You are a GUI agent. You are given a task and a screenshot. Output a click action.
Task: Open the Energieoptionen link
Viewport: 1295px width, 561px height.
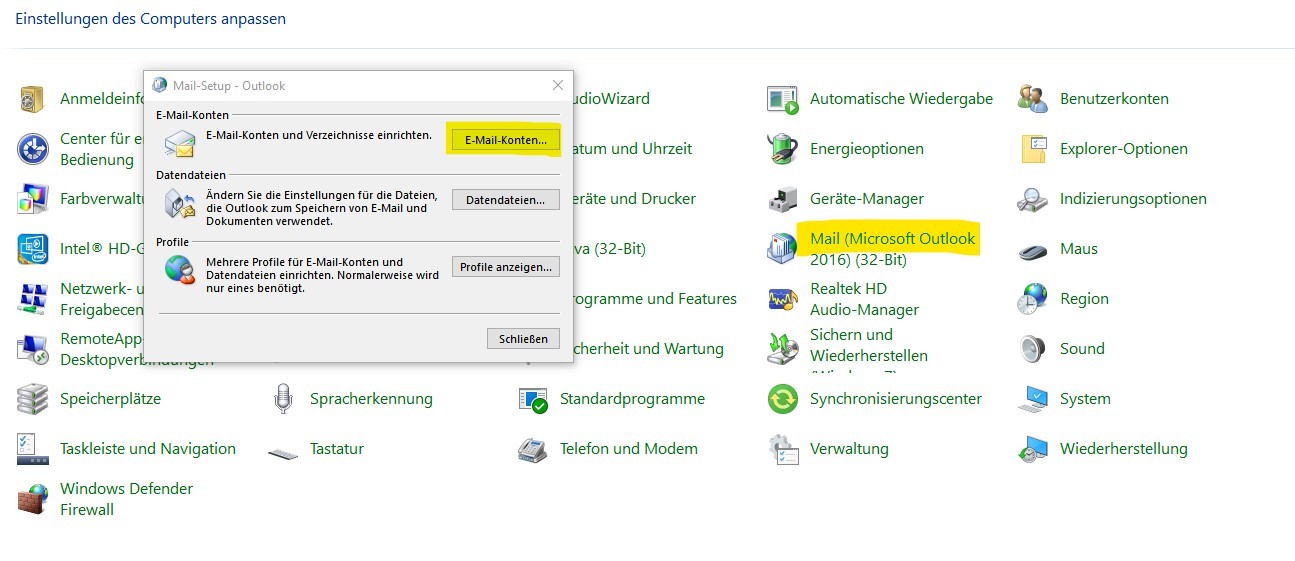tap(867, 149)
